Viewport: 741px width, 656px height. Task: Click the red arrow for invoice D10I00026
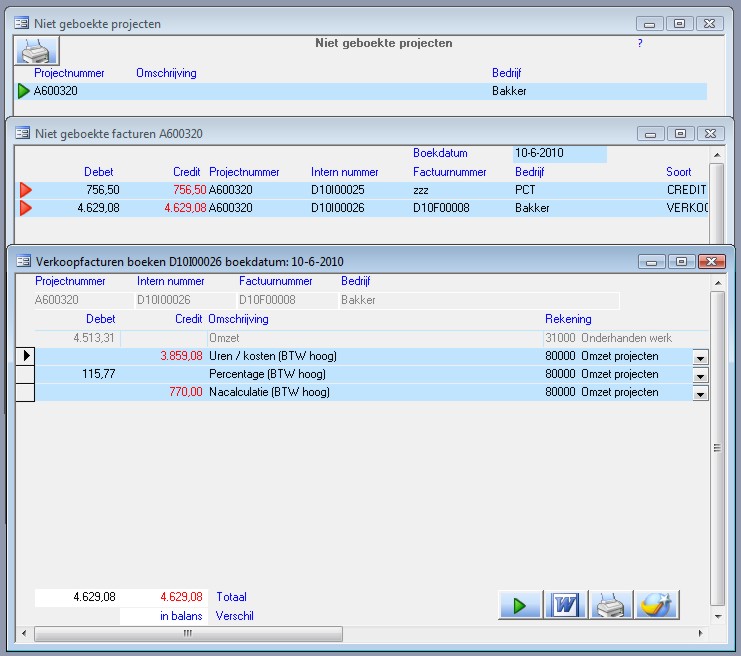[25, 208]
